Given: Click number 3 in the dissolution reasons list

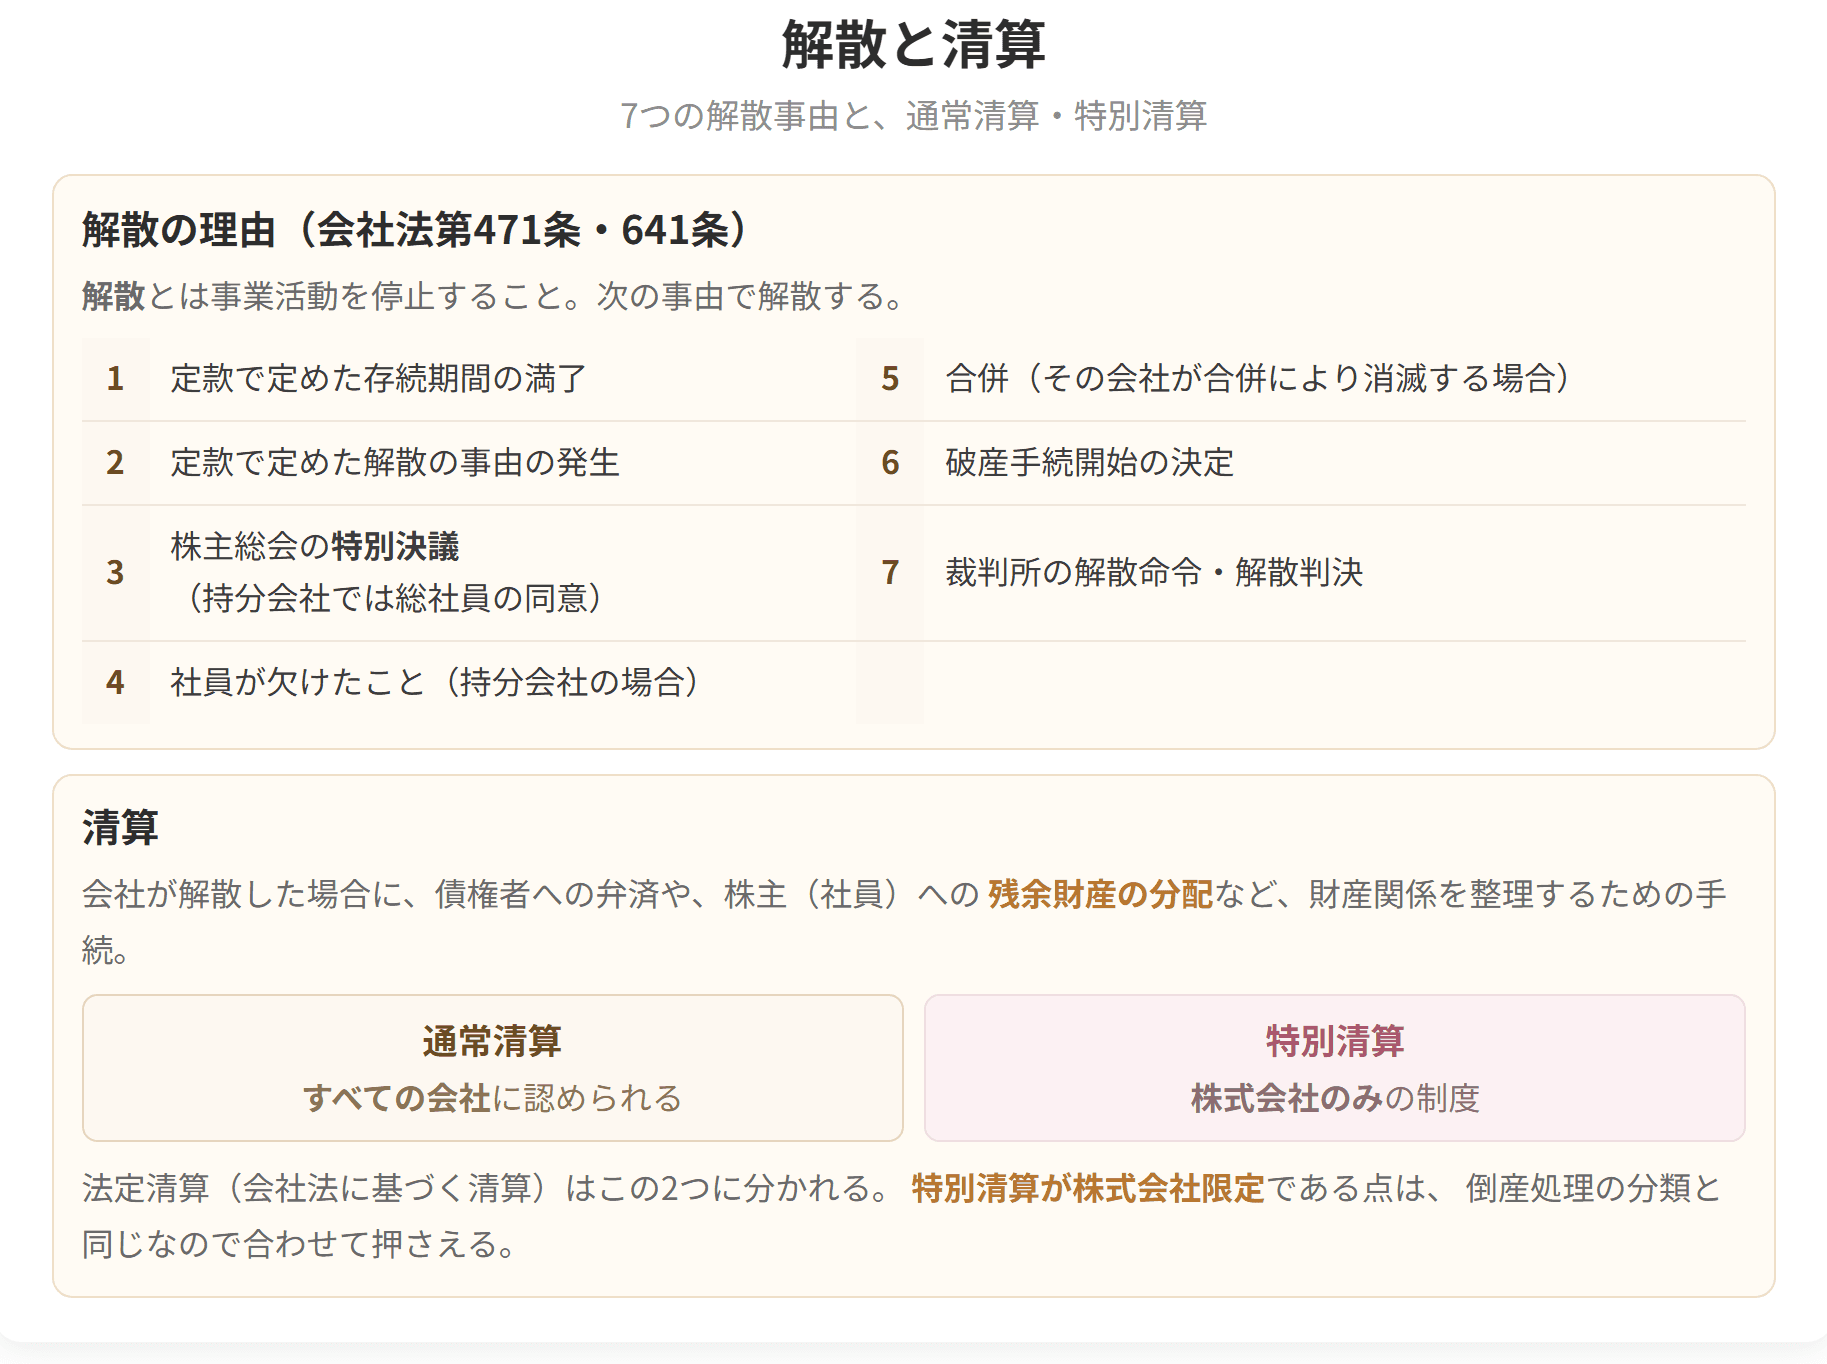Looking at the screenshot, I should [x=115, y=573].
